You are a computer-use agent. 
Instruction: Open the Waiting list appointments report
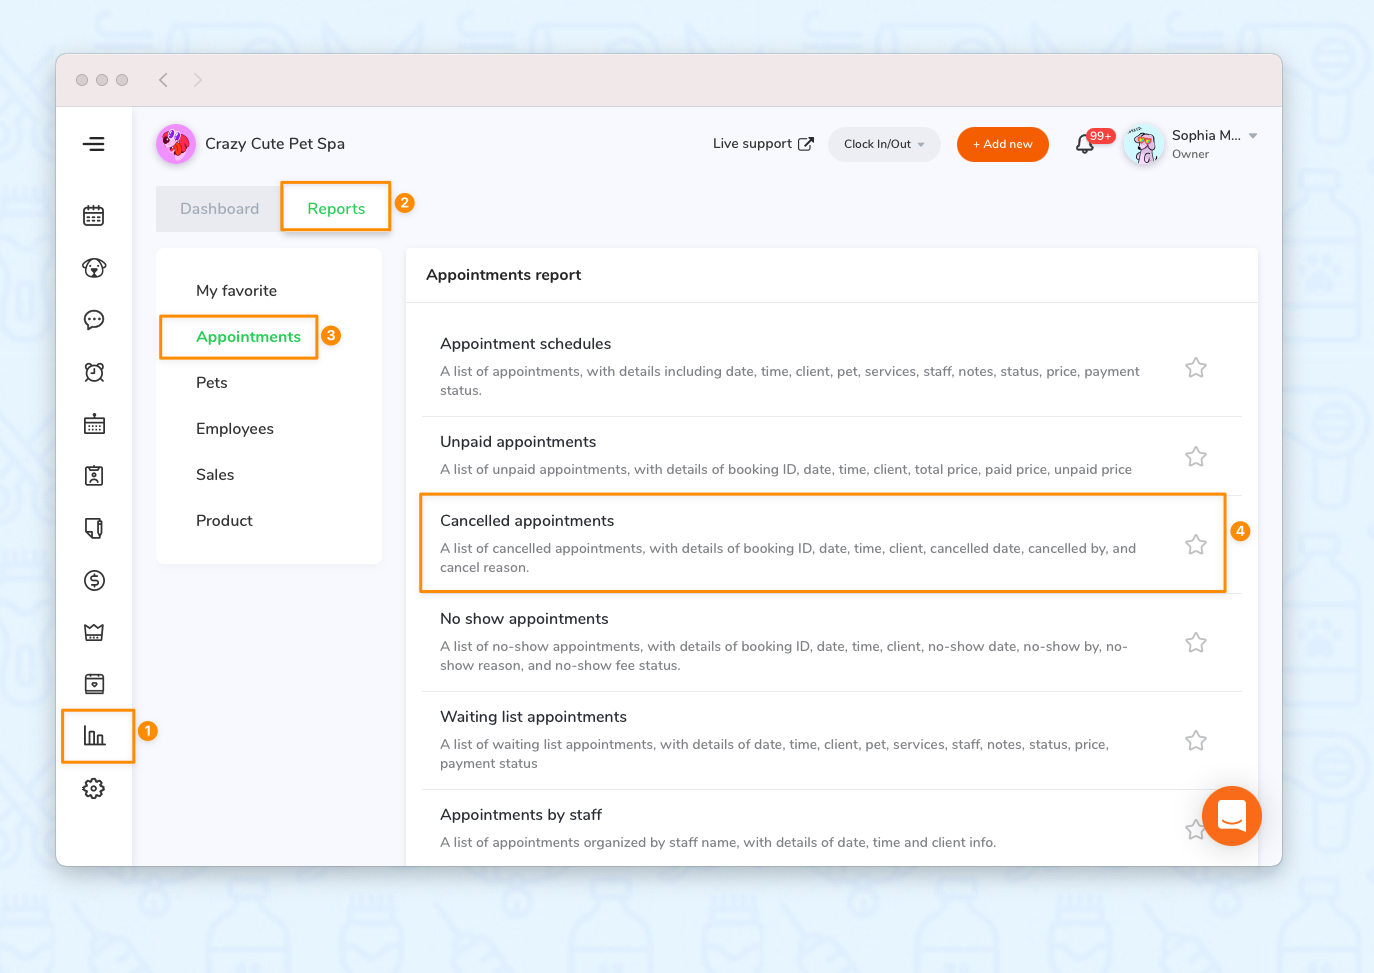click(x=830, y=740)
